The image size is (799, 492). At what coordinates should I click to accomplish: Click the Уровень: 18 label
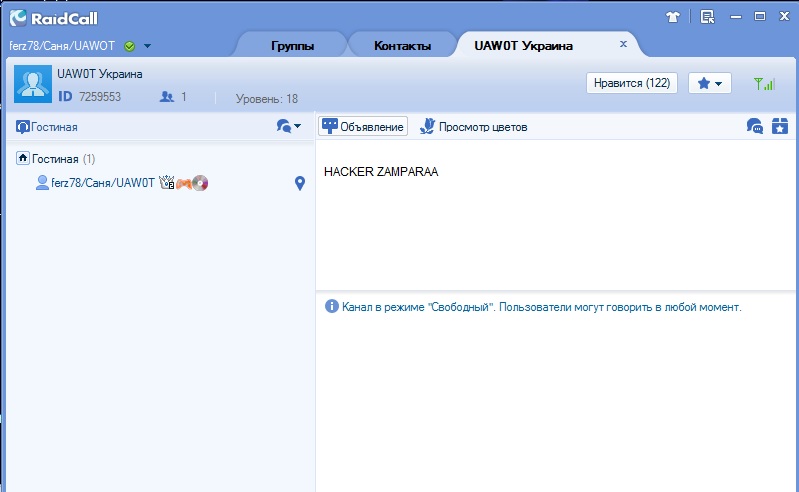tap(267, 99)
